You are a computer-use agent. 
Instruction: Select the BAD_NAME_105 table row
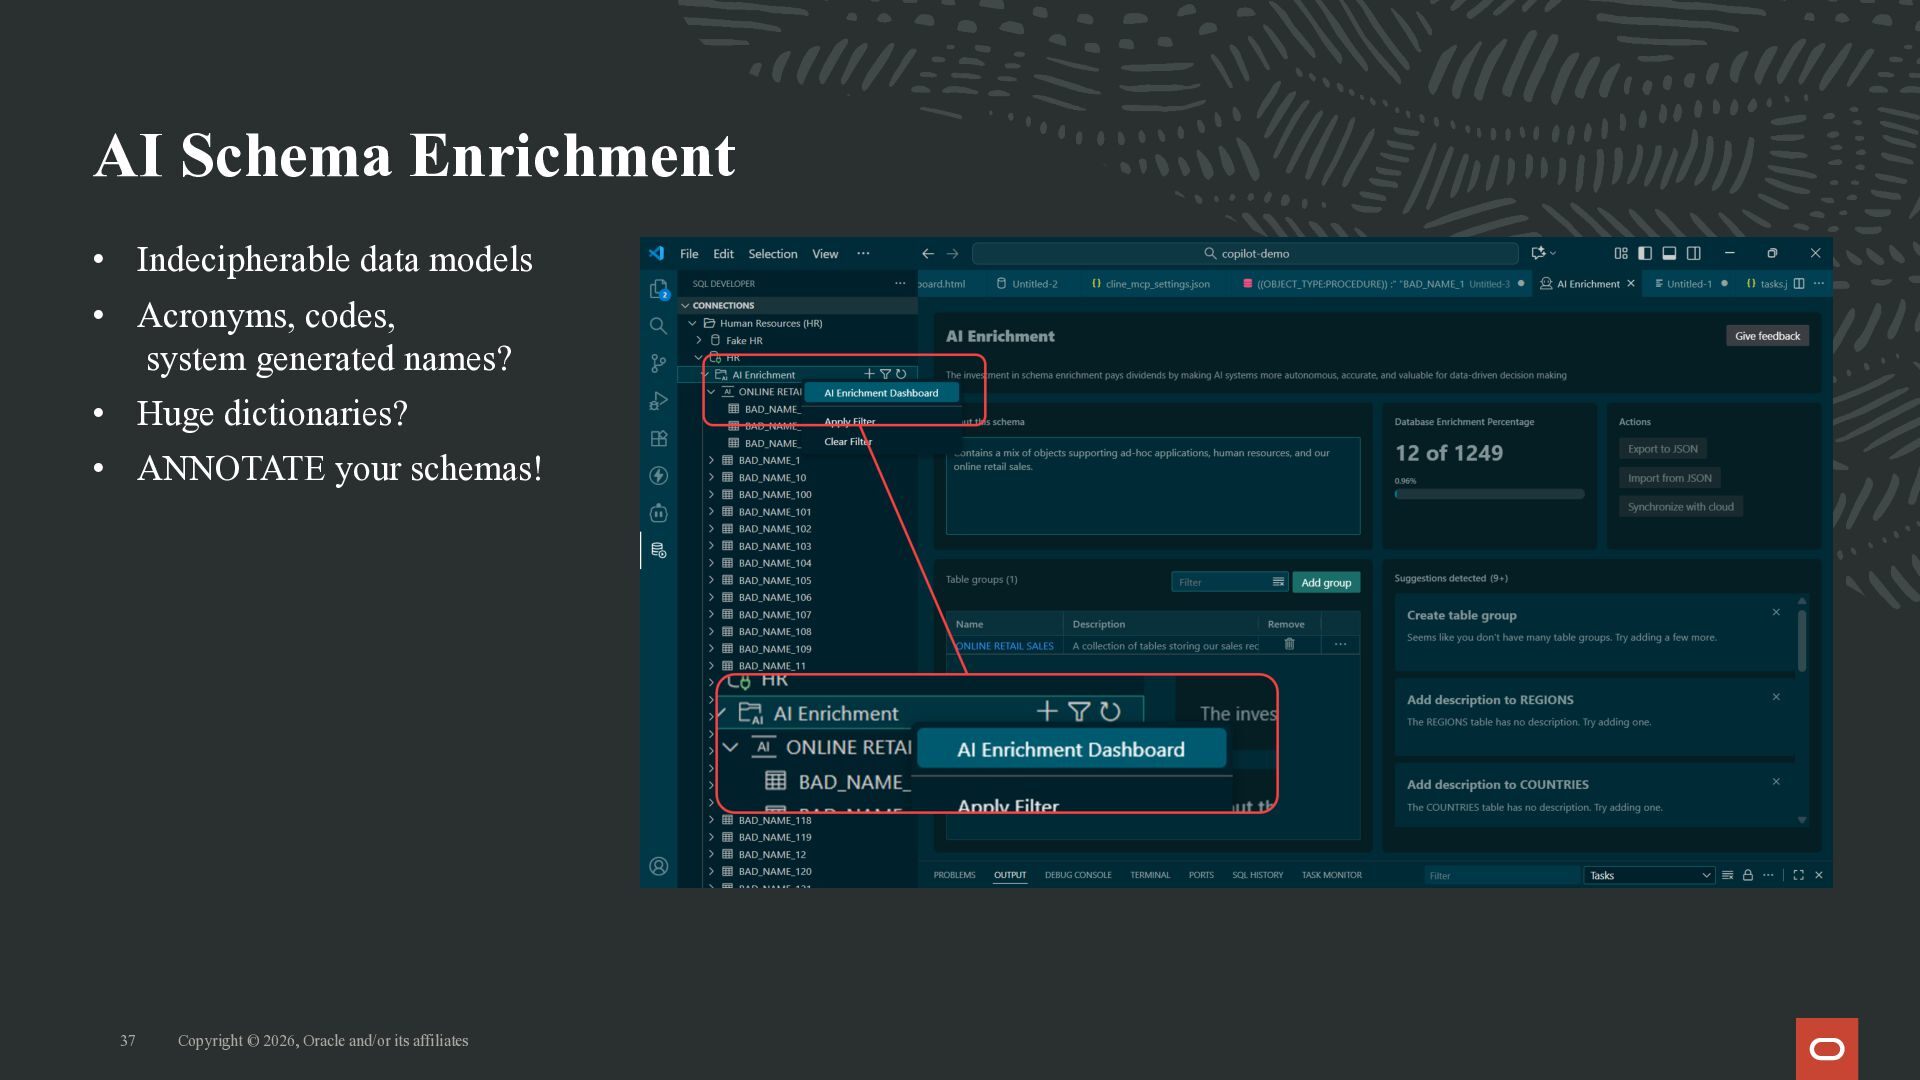(x=798, y=580)
